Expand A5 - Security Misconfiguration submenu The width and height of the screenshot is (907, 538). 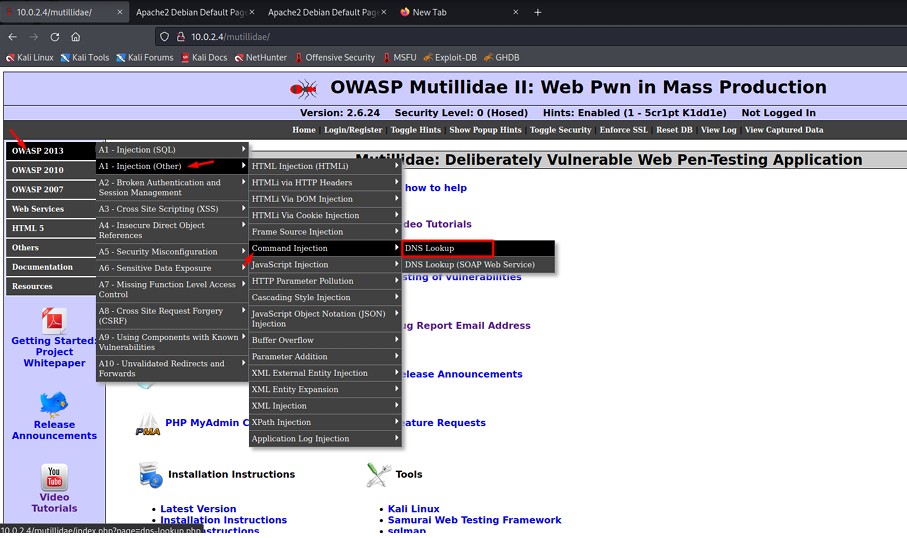[172, 252]
